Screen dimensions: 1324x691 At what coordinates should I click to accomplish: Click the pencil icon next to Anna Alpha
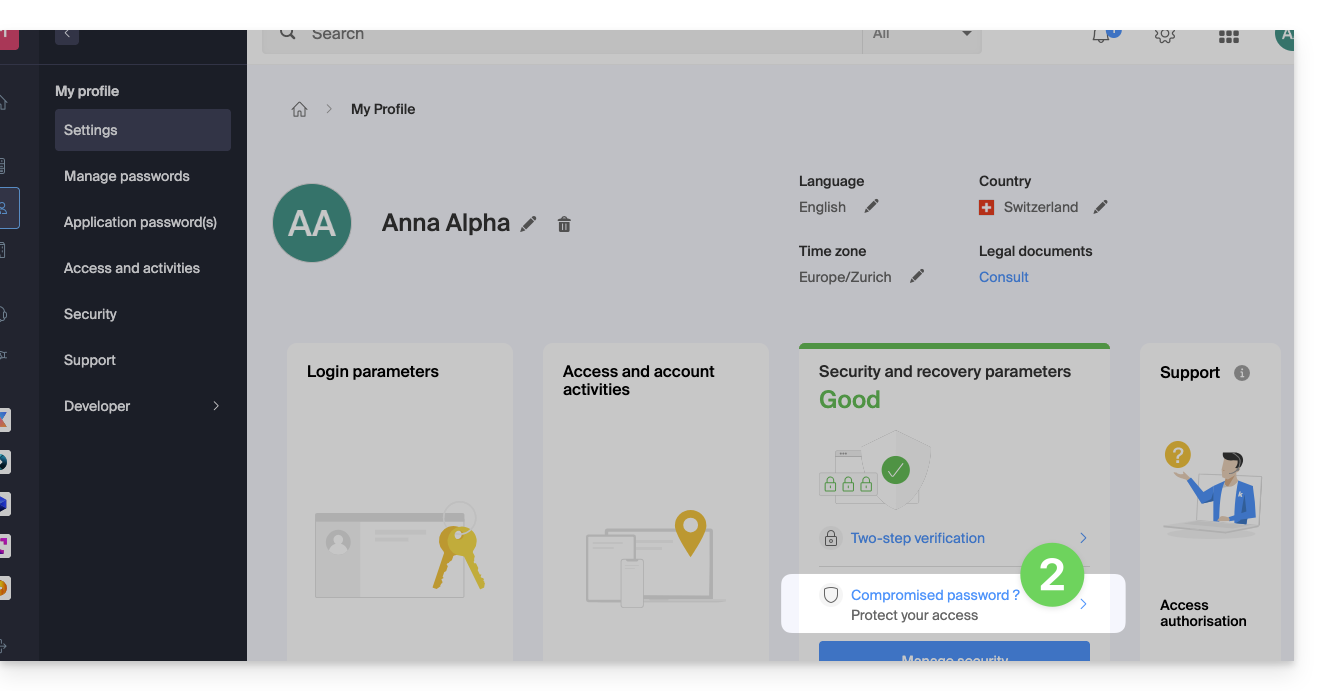(x=529, y=224)
